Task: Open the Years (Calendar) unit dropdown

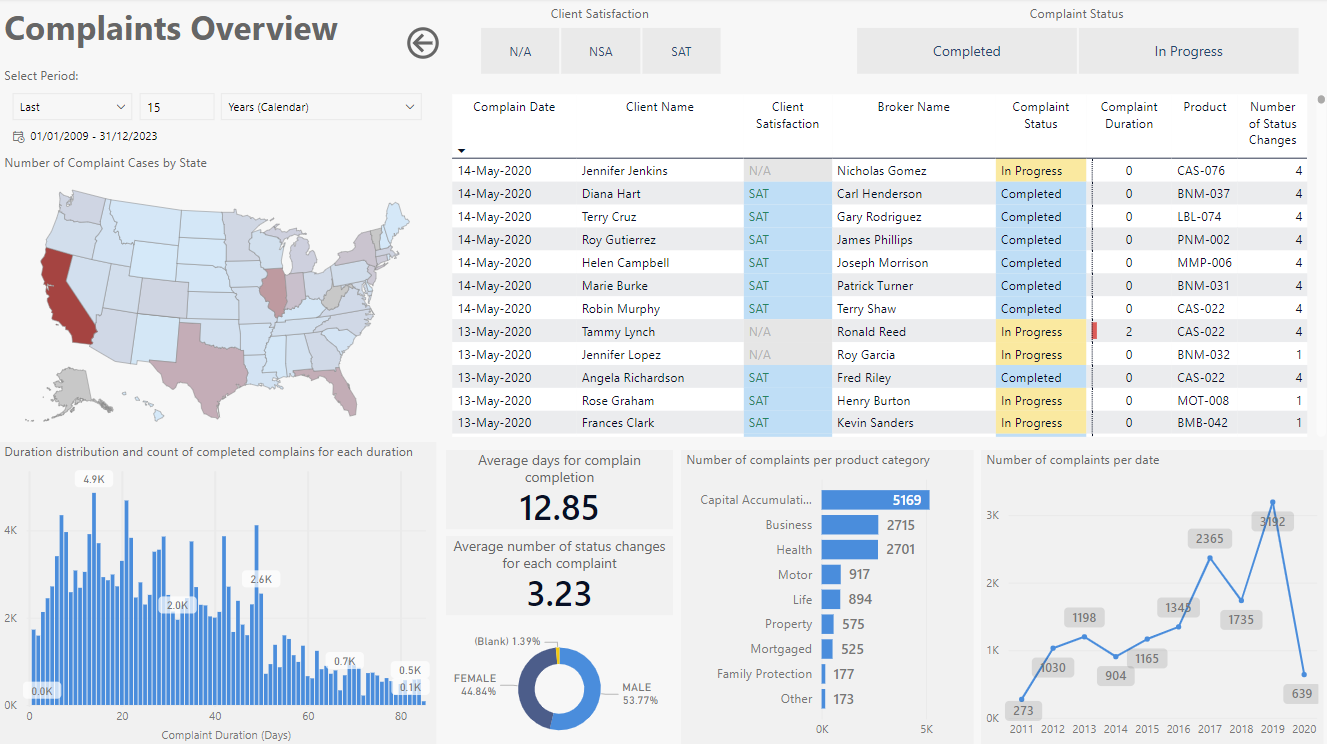Action: point(321,107)
